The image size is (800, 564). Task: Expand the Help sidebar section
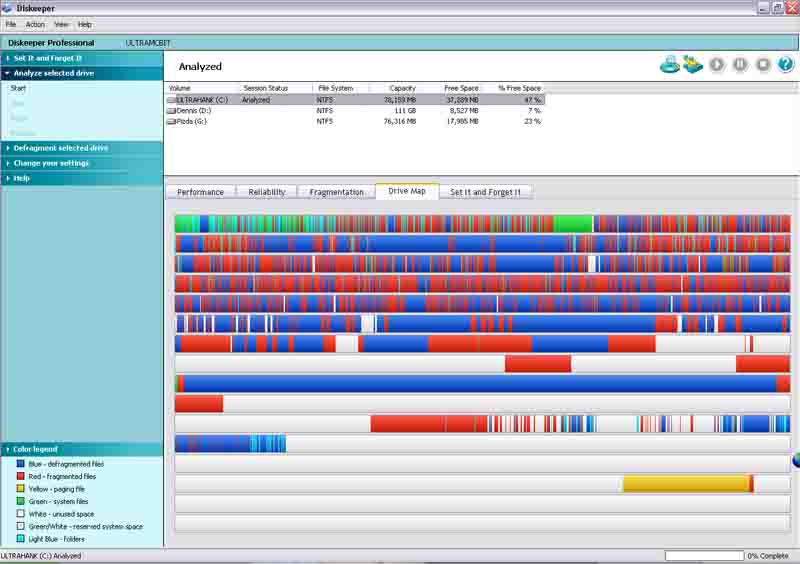tap(82, 179)
